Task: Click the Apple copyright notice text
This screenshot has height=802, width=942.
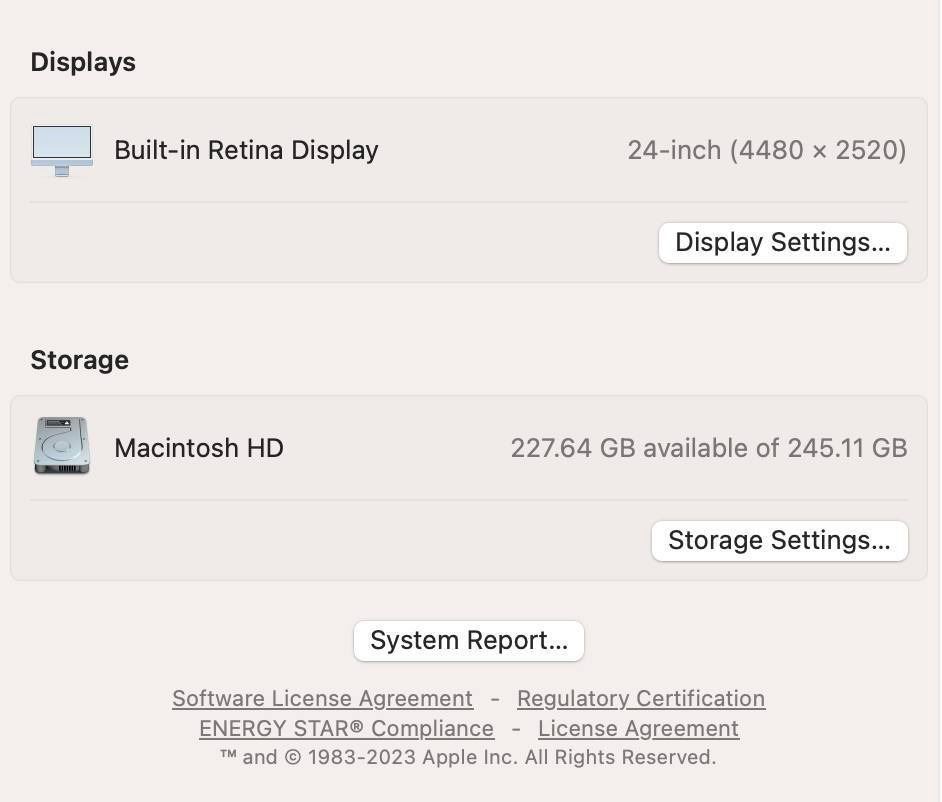Action: [468, 757]
